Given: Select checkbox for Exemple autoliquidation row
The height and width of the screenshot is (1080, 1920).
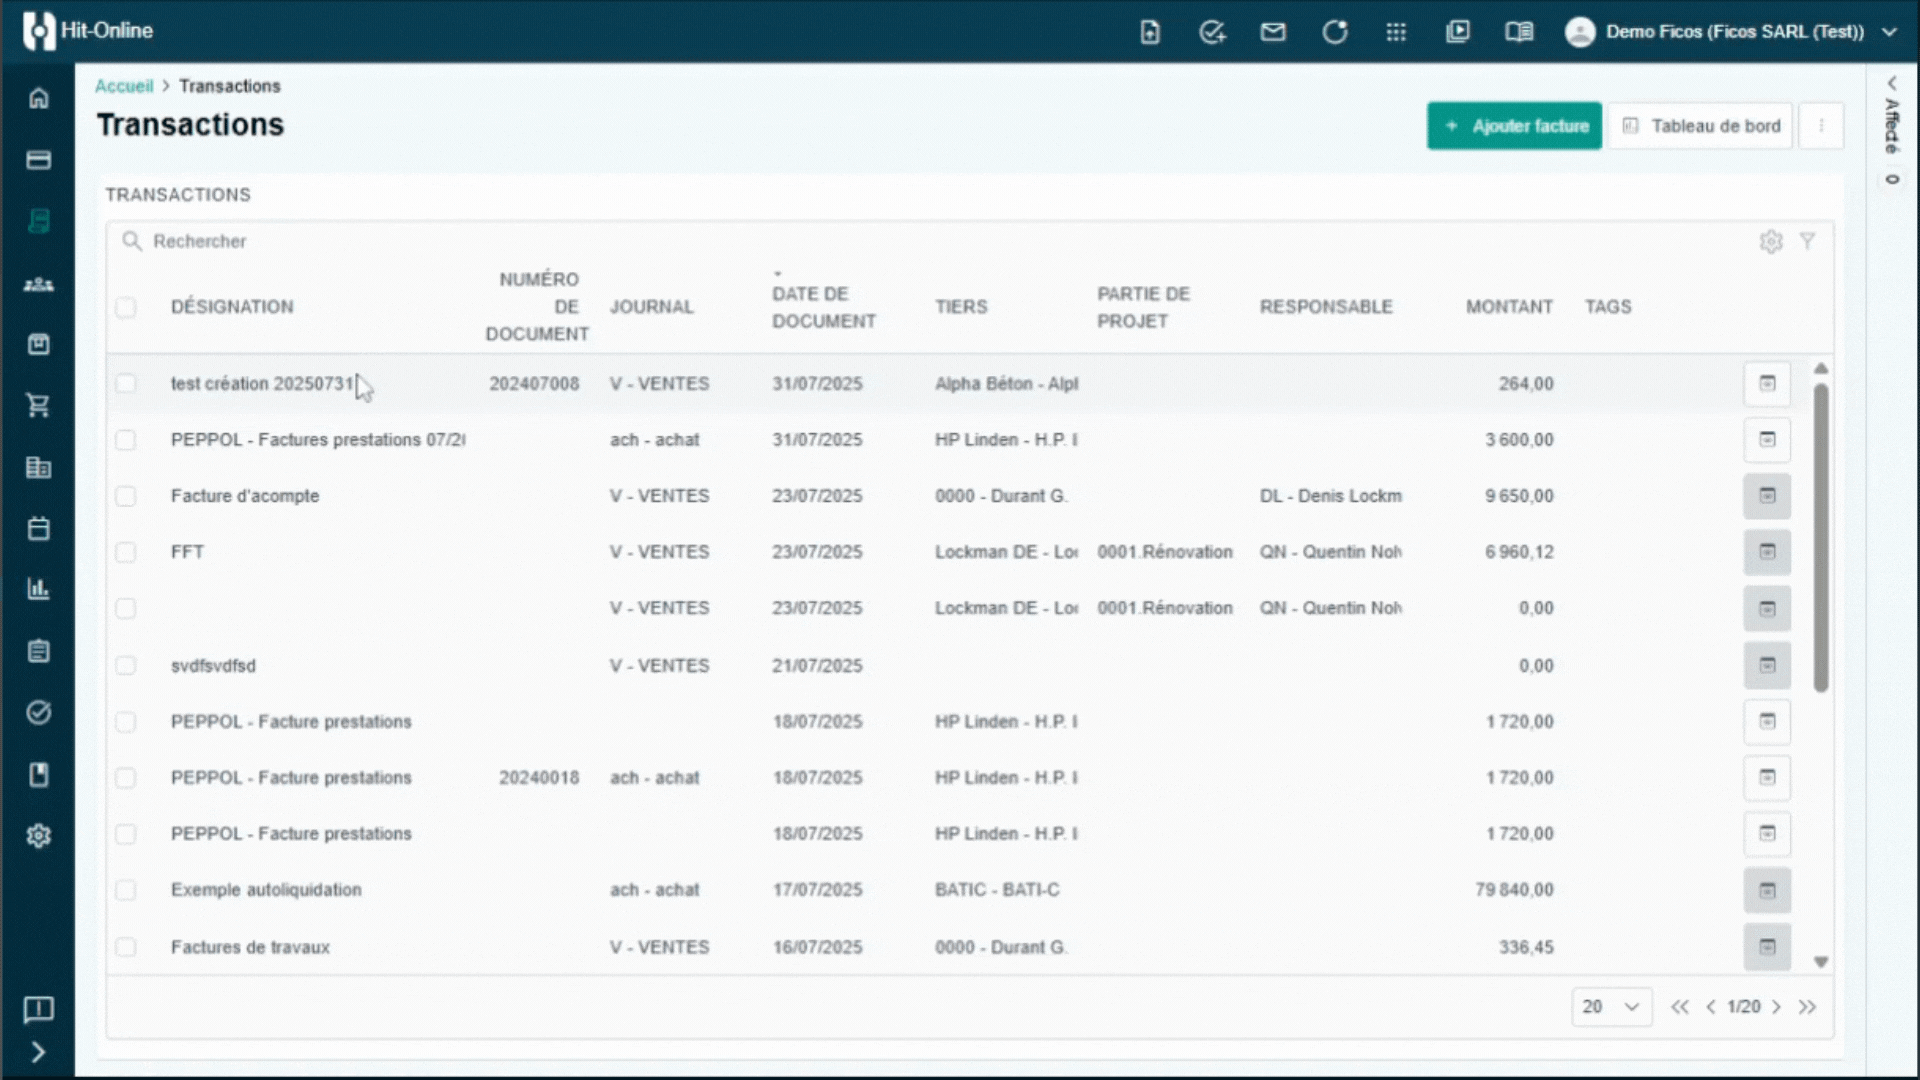Looking at the screenshot, I should pos(125,890).
